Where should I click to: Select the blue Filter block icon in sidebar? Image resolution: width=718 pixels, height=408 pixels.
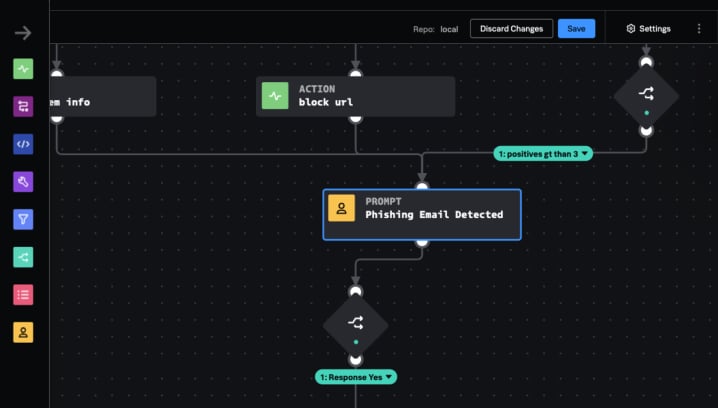(23, 219)
